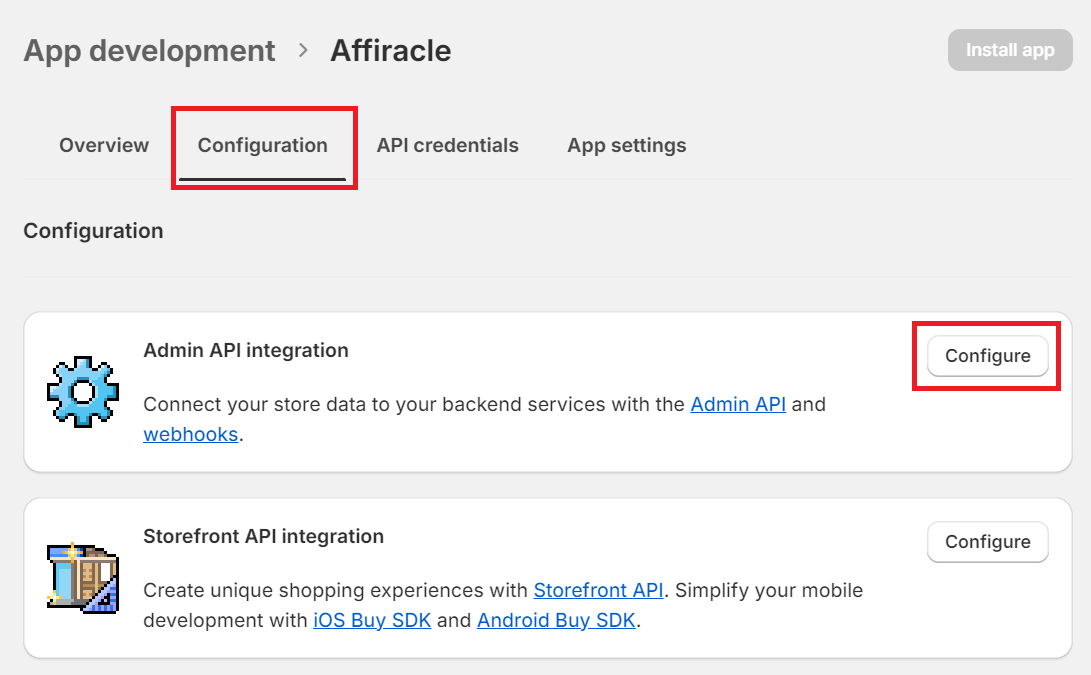
Task: Follow the webhooks link
Action: click(x=191, y=434)
